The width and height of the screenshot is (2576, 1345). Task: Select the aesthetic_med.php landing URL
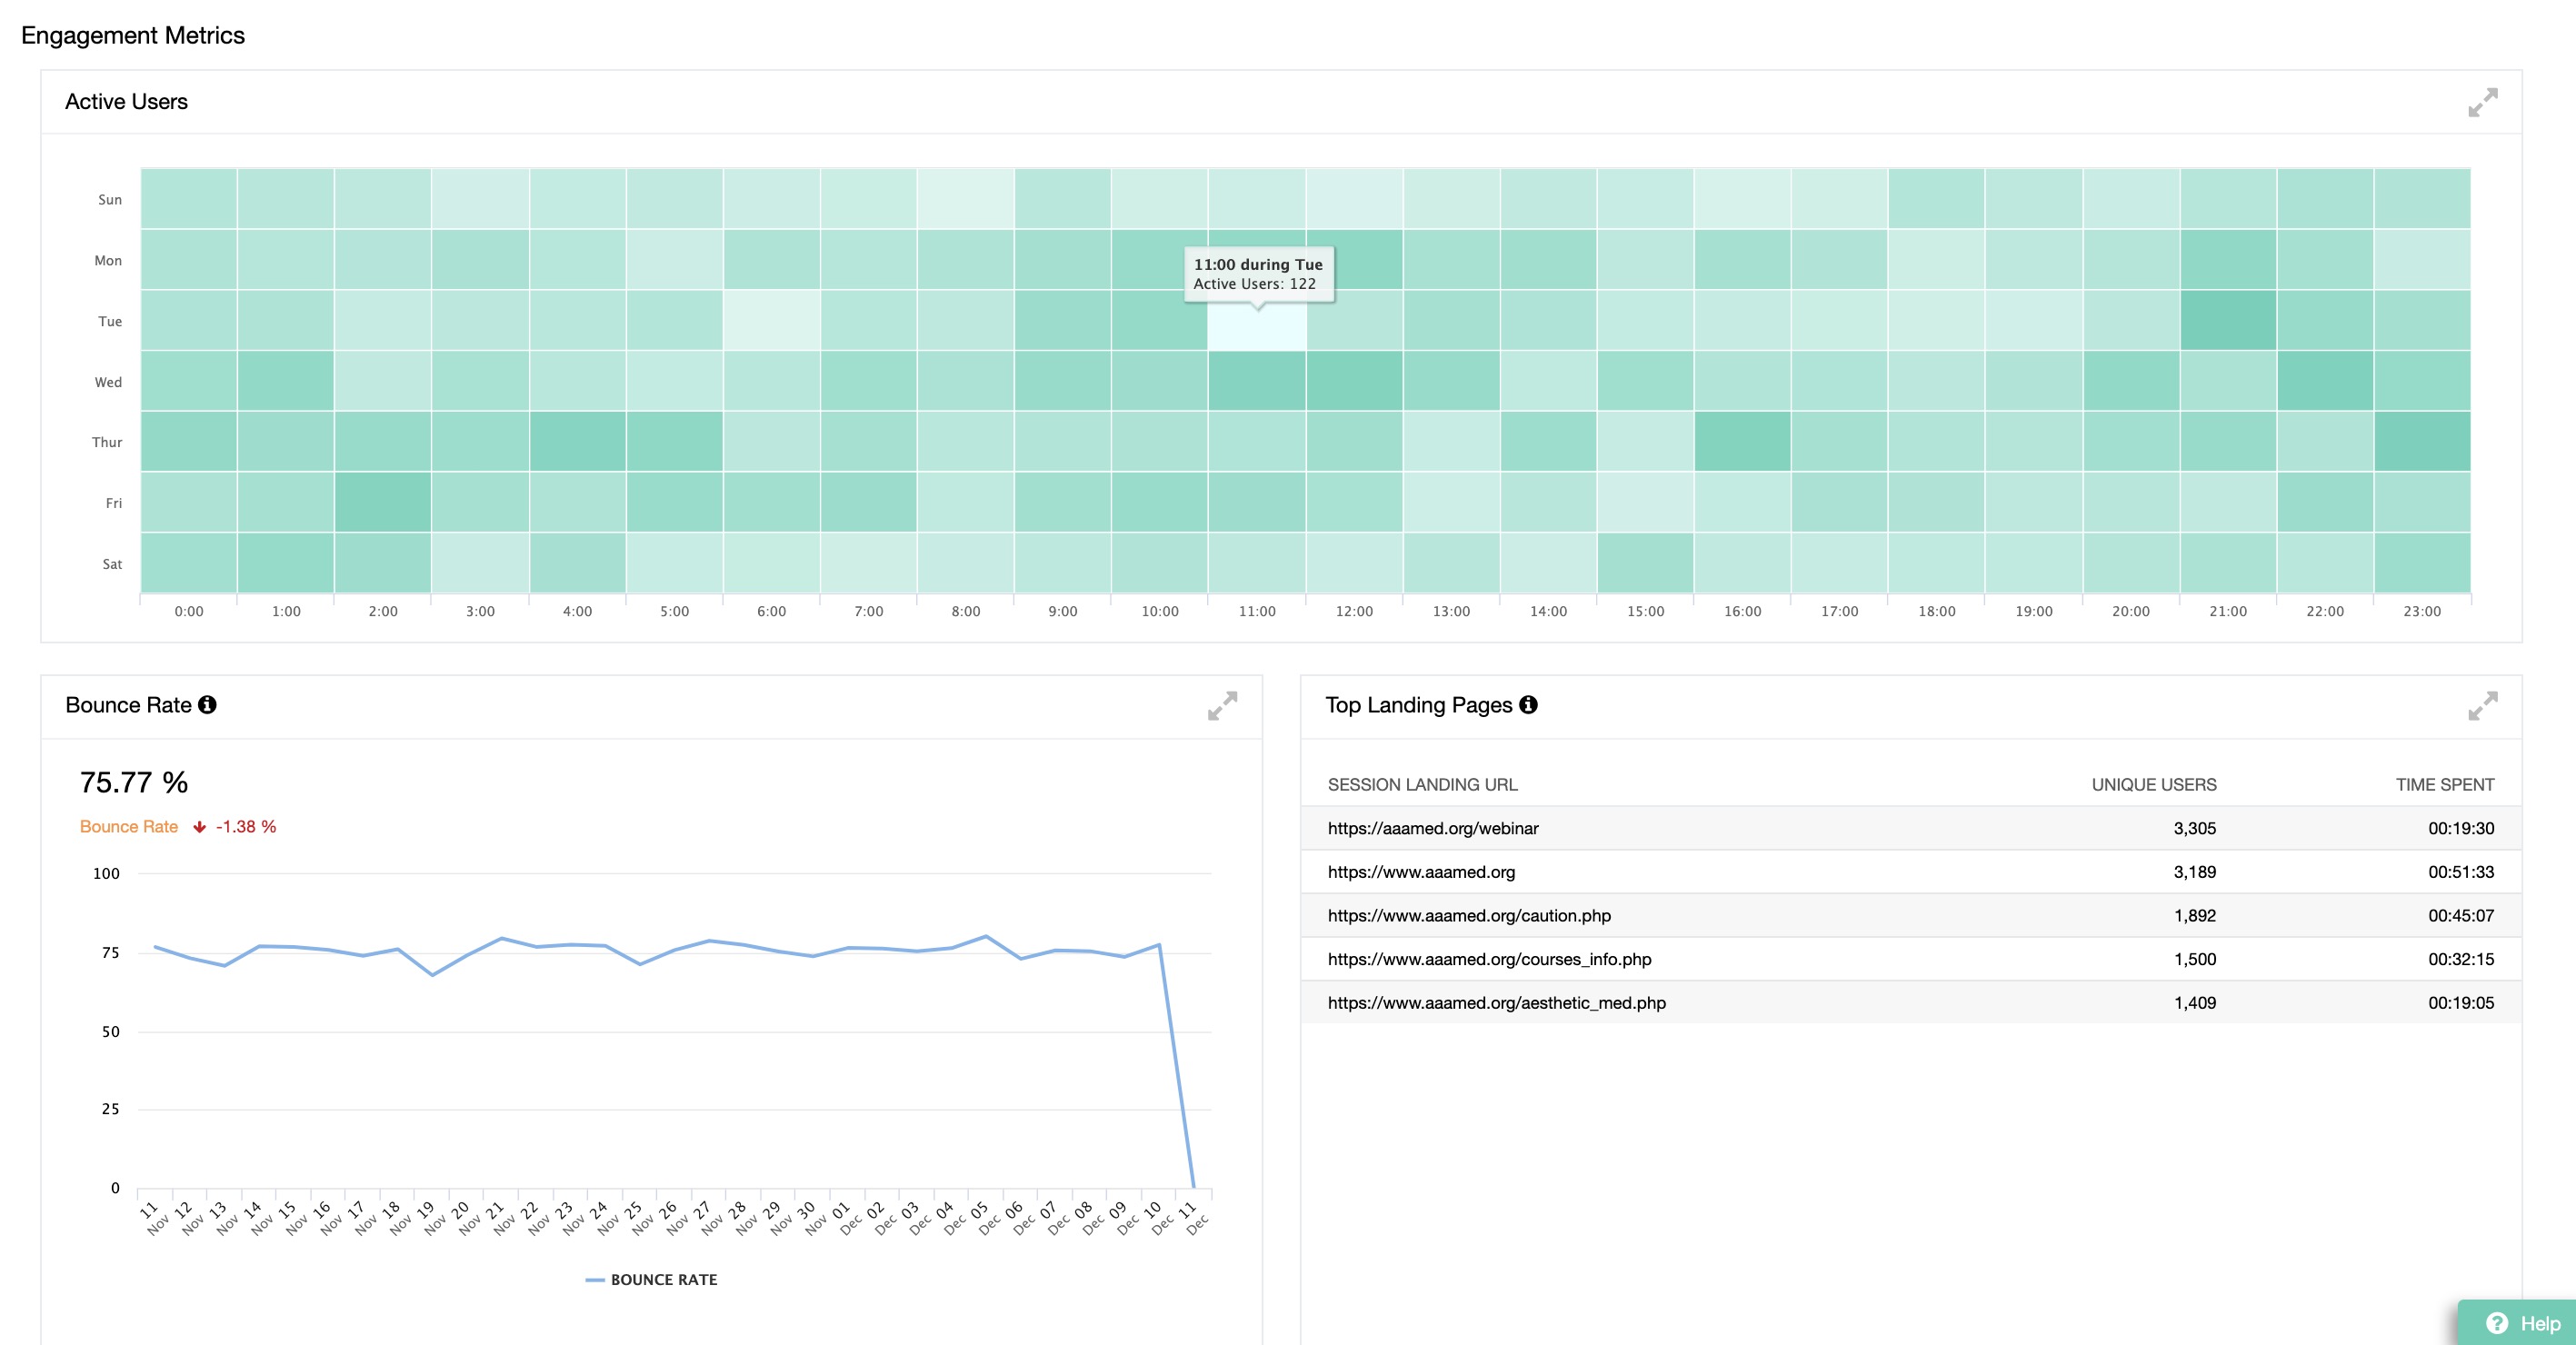(x=1496, y=1003)
